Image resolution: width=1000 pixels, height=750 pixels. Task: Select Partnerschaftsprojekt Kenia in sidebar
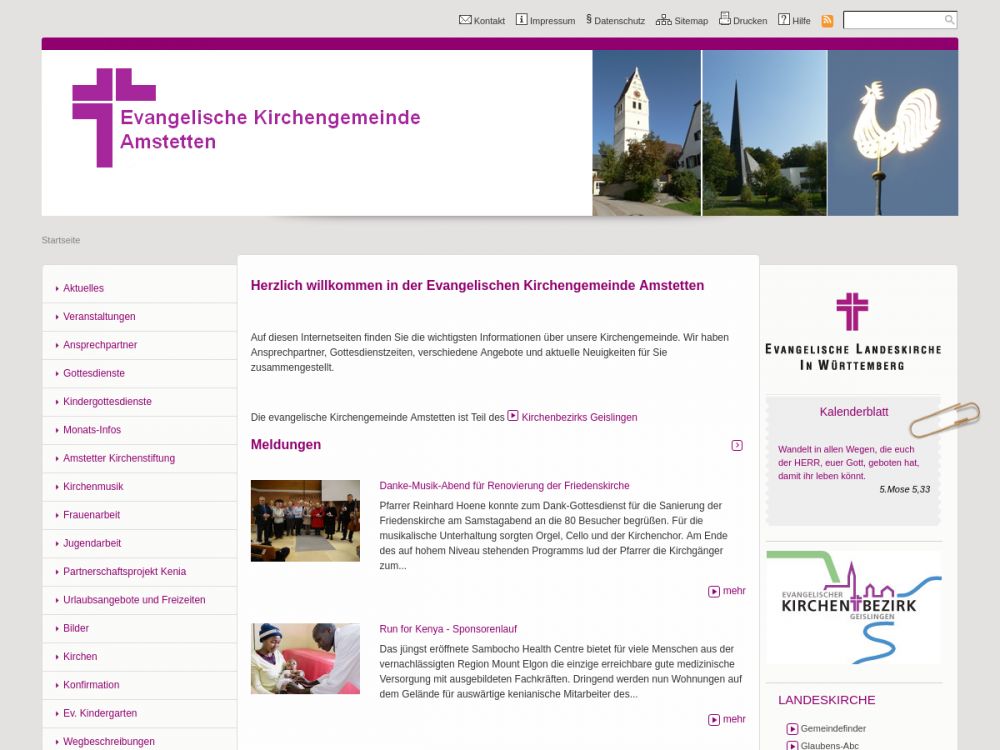[x=124, y=571]
